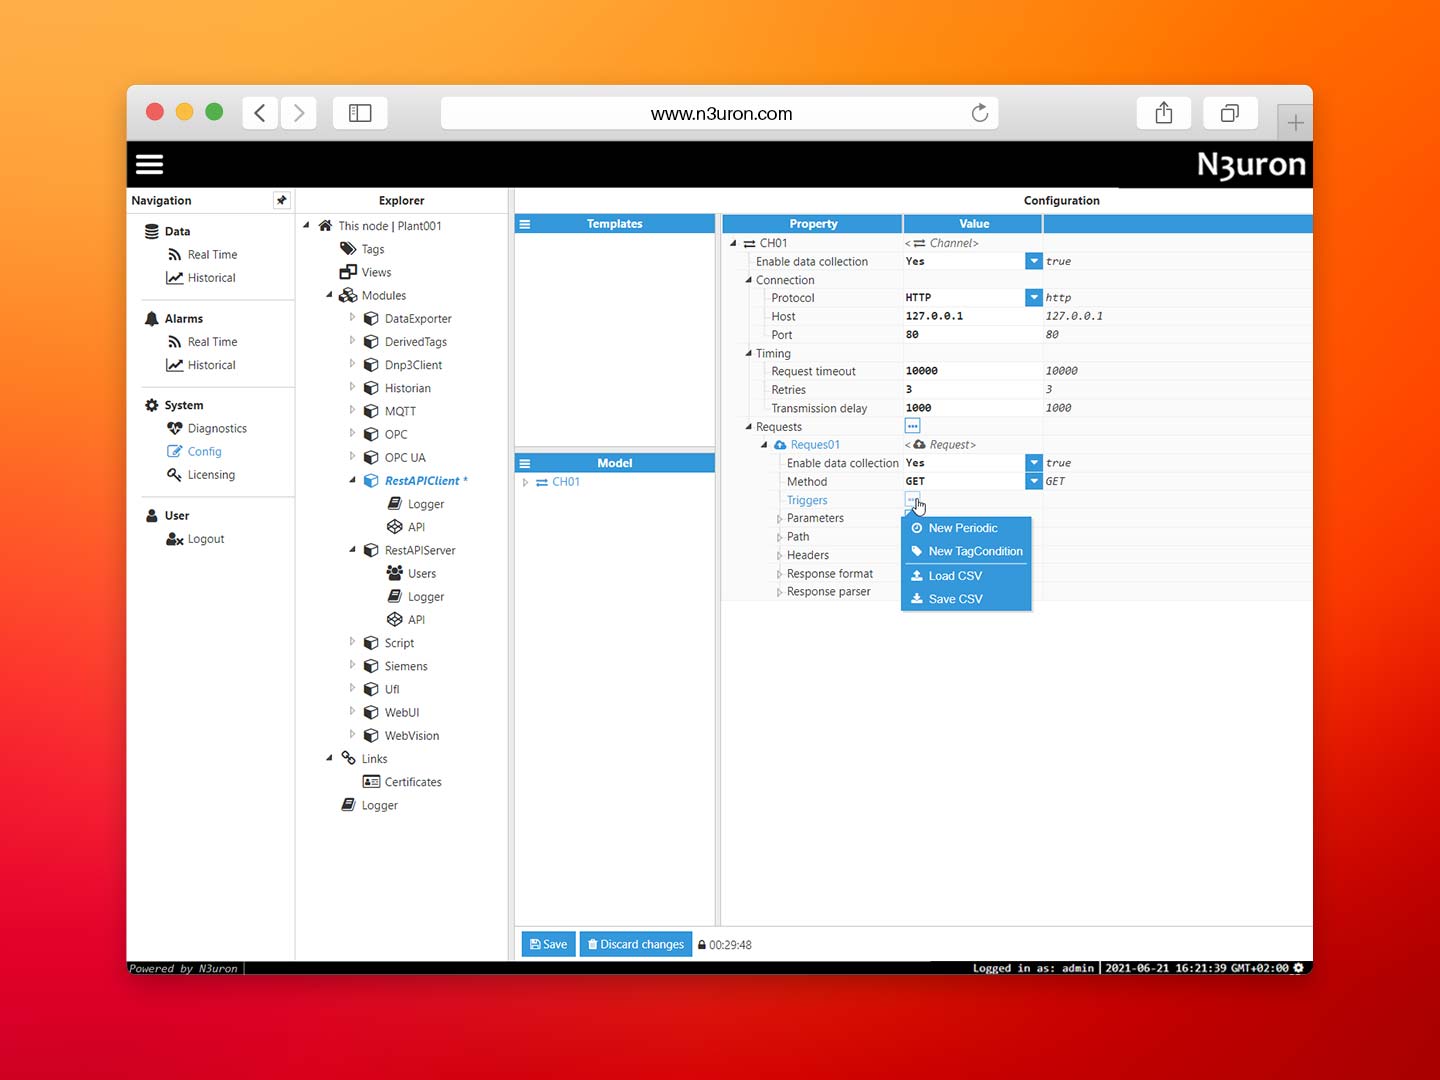Expand CH01 in the Model panel
Screen dimensions: 1440x1080
525,482
